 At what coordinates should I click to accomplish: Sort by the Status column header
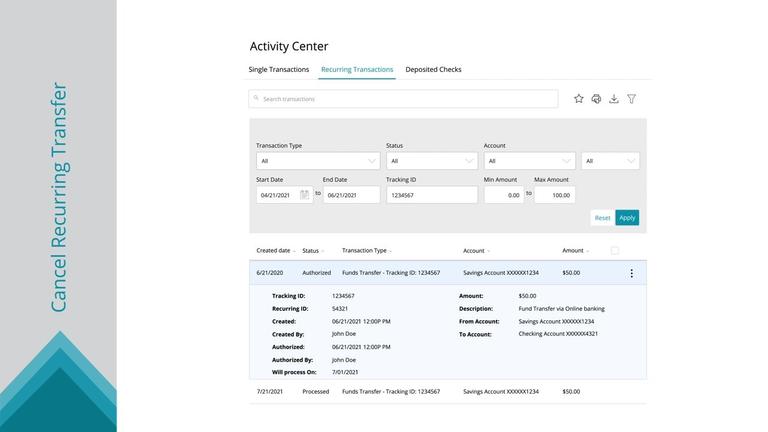click(312, 250)
